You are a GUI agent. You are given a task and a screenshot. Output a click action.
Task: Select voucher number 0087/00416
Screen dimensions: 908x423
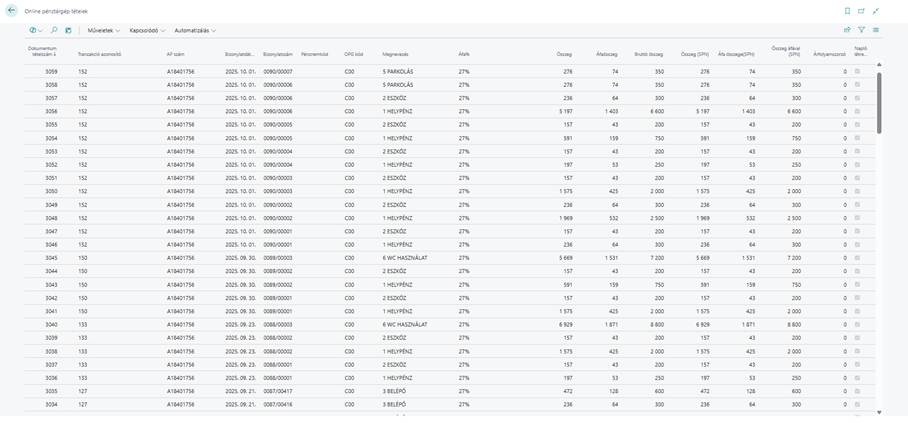278,404
